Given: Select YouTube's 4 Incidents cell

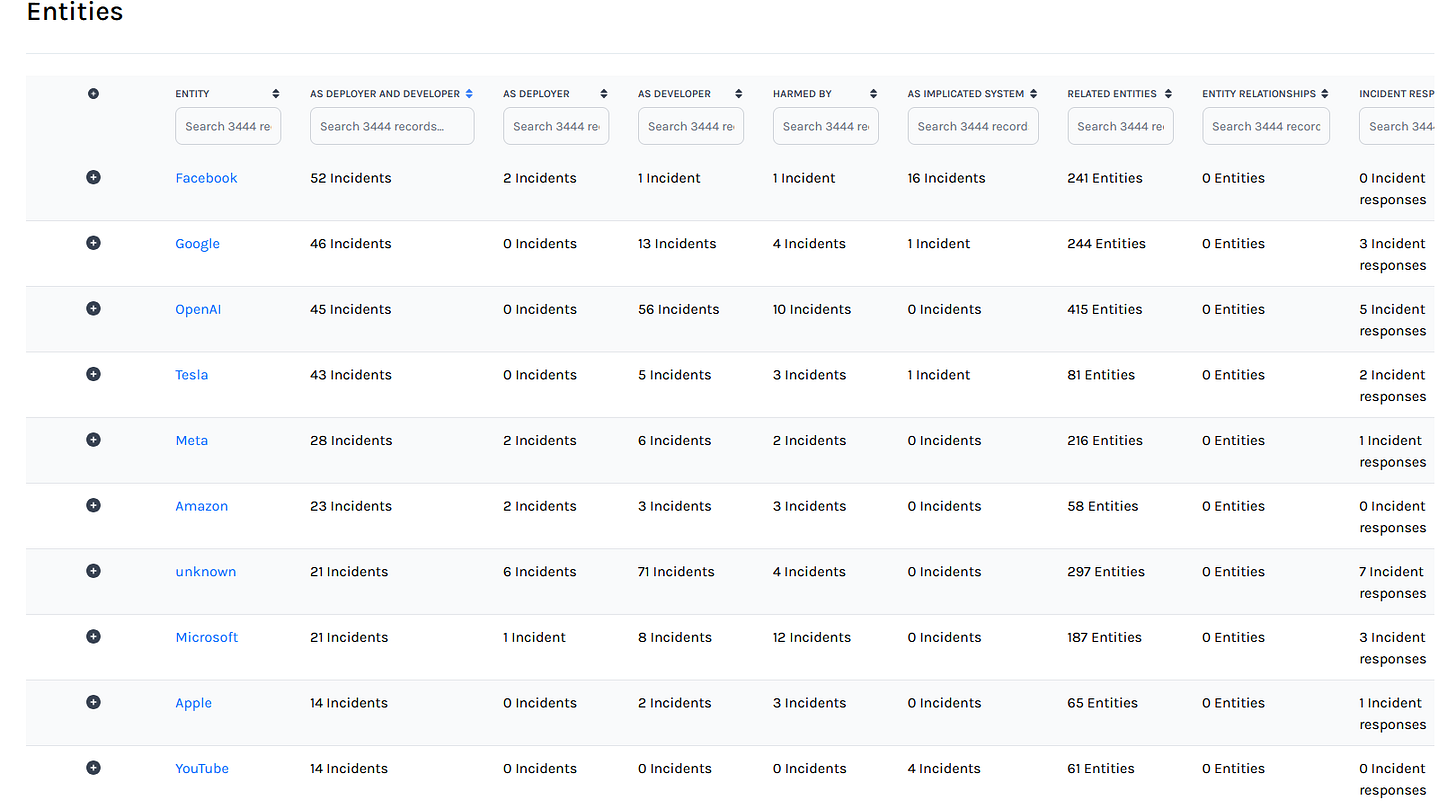Looking at the screenshot, I should click(946, 769).
